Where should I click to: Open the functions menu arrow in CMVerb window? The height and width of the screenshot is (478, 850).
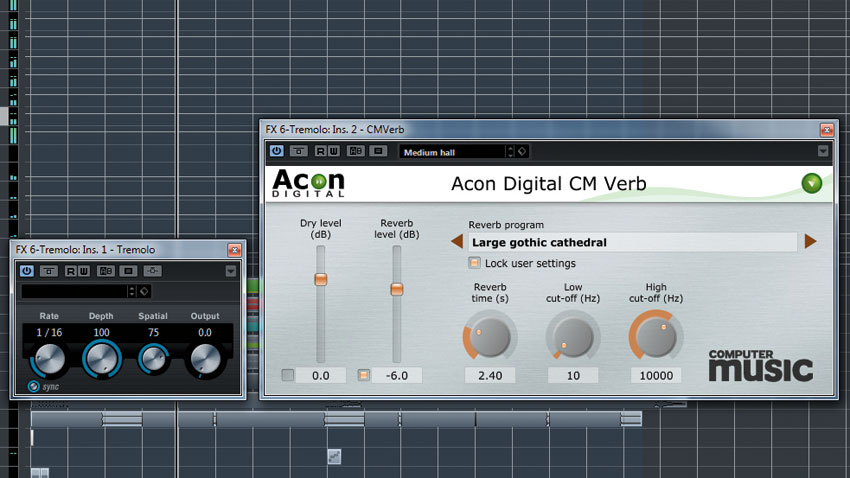pos(823,151)
